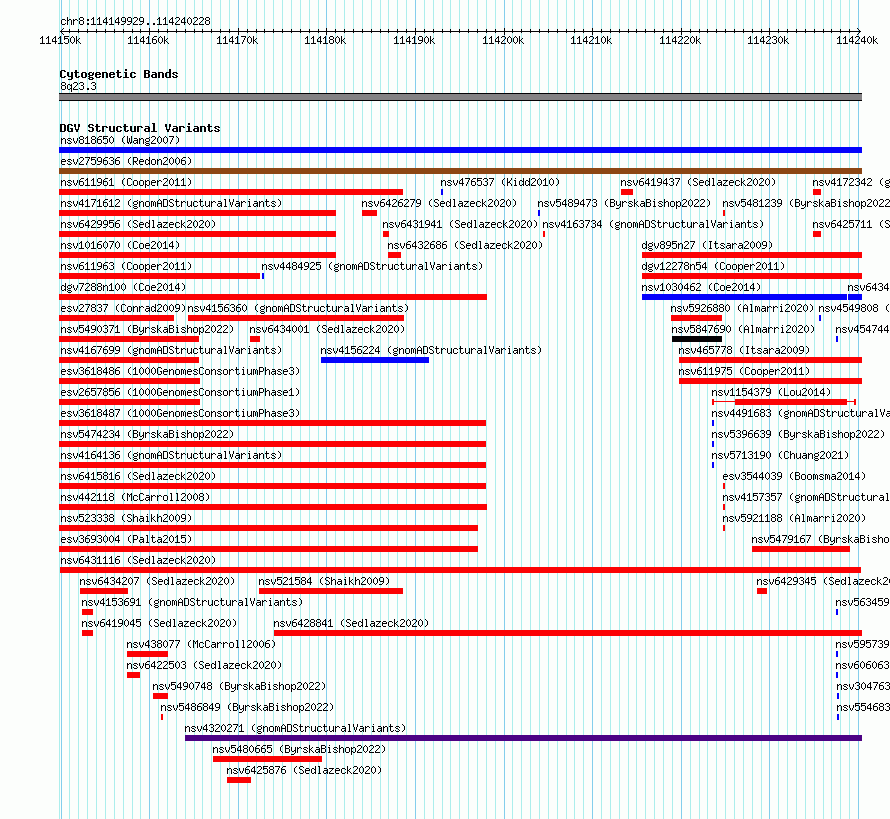
Task: Click nsv611975 (Cooper2011) label
Action: pyautogui.click(x=744, y=371)
